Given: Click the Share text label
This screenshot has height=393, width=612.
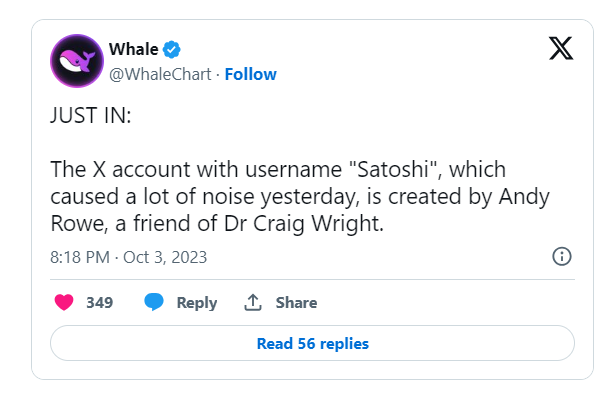Looking at the screenshot, I should pos(296,302).
